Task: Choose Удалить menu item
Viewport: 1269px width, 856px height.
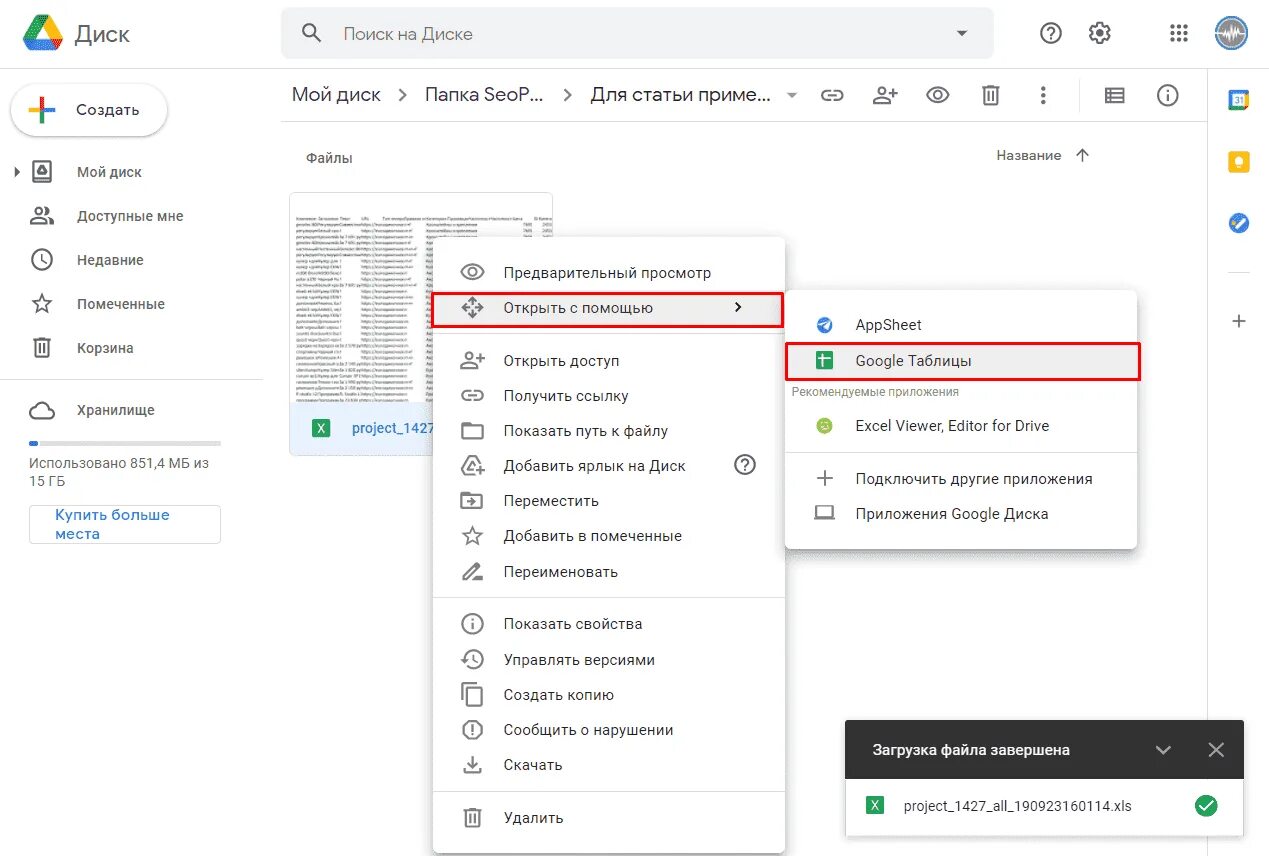Action: (x=609, y=818)
